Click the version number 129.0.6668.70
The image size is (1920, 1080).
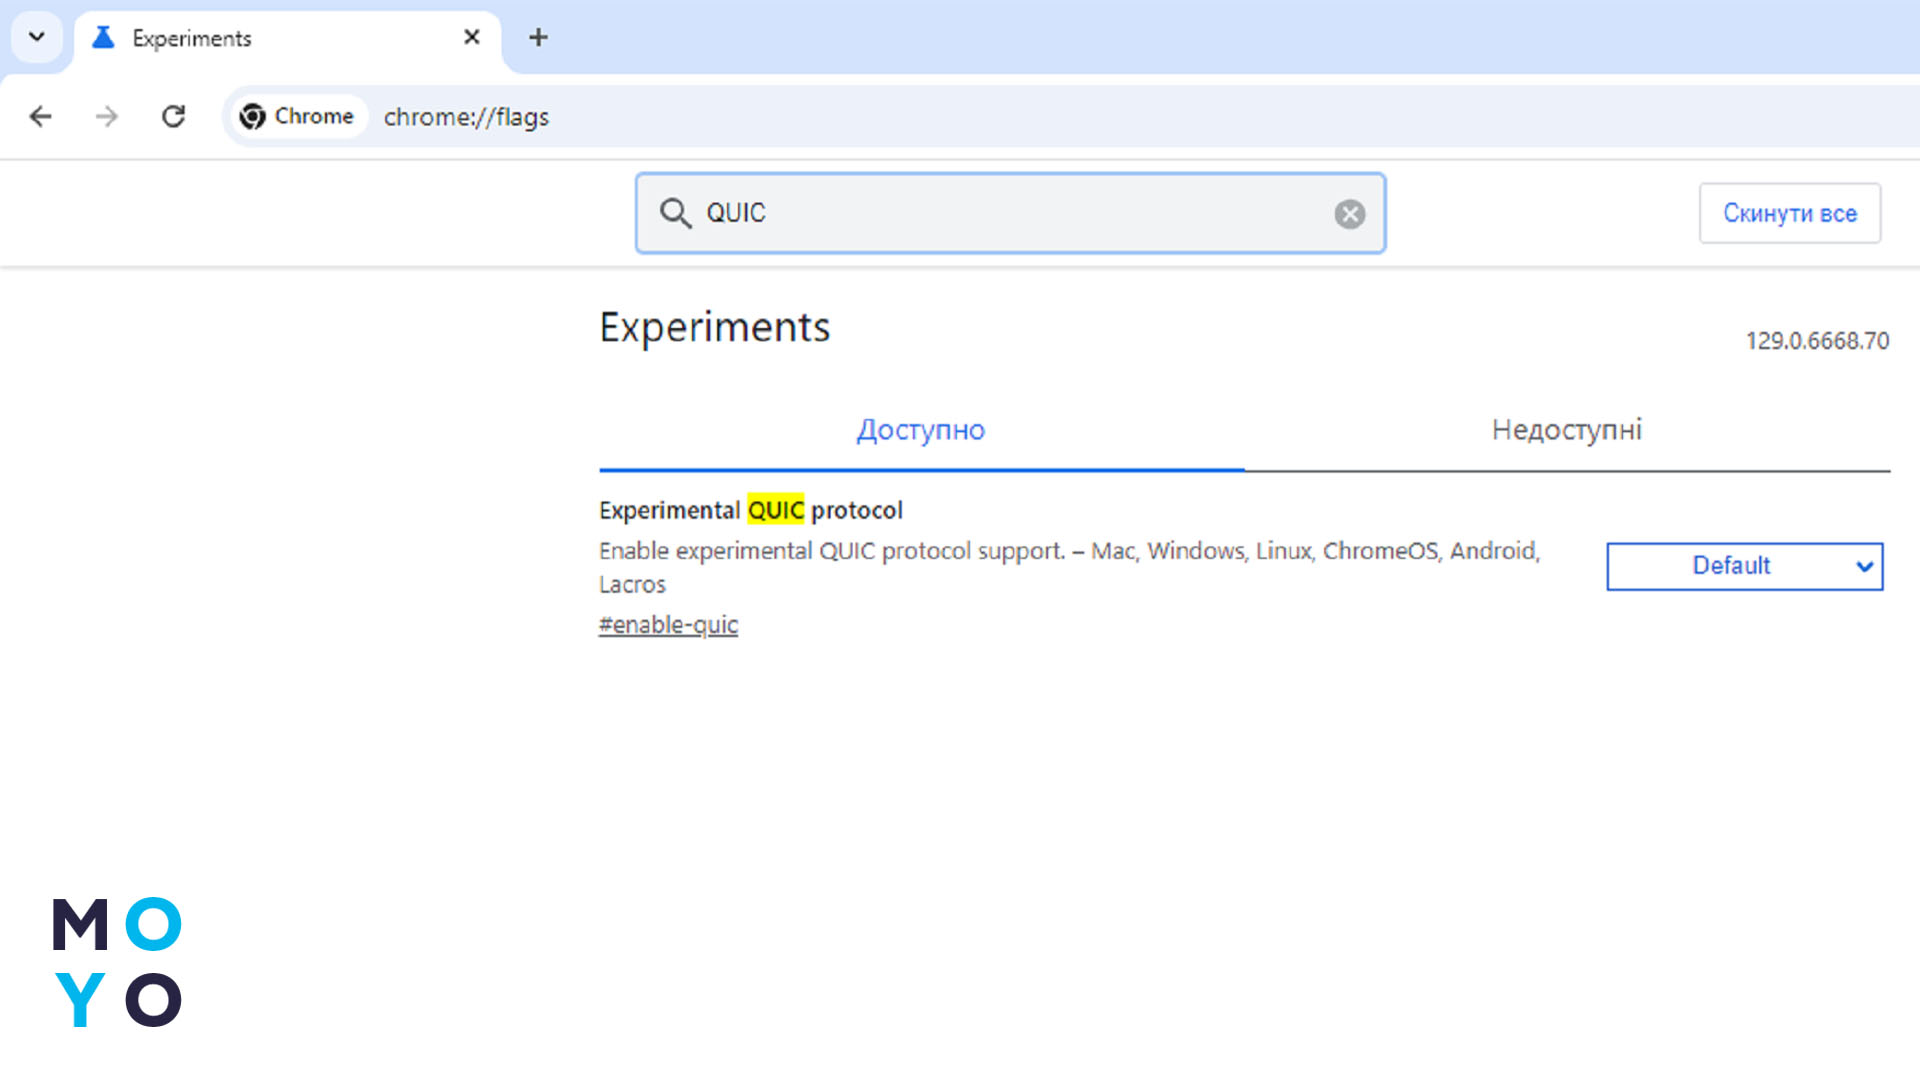tap(1817, 341)
